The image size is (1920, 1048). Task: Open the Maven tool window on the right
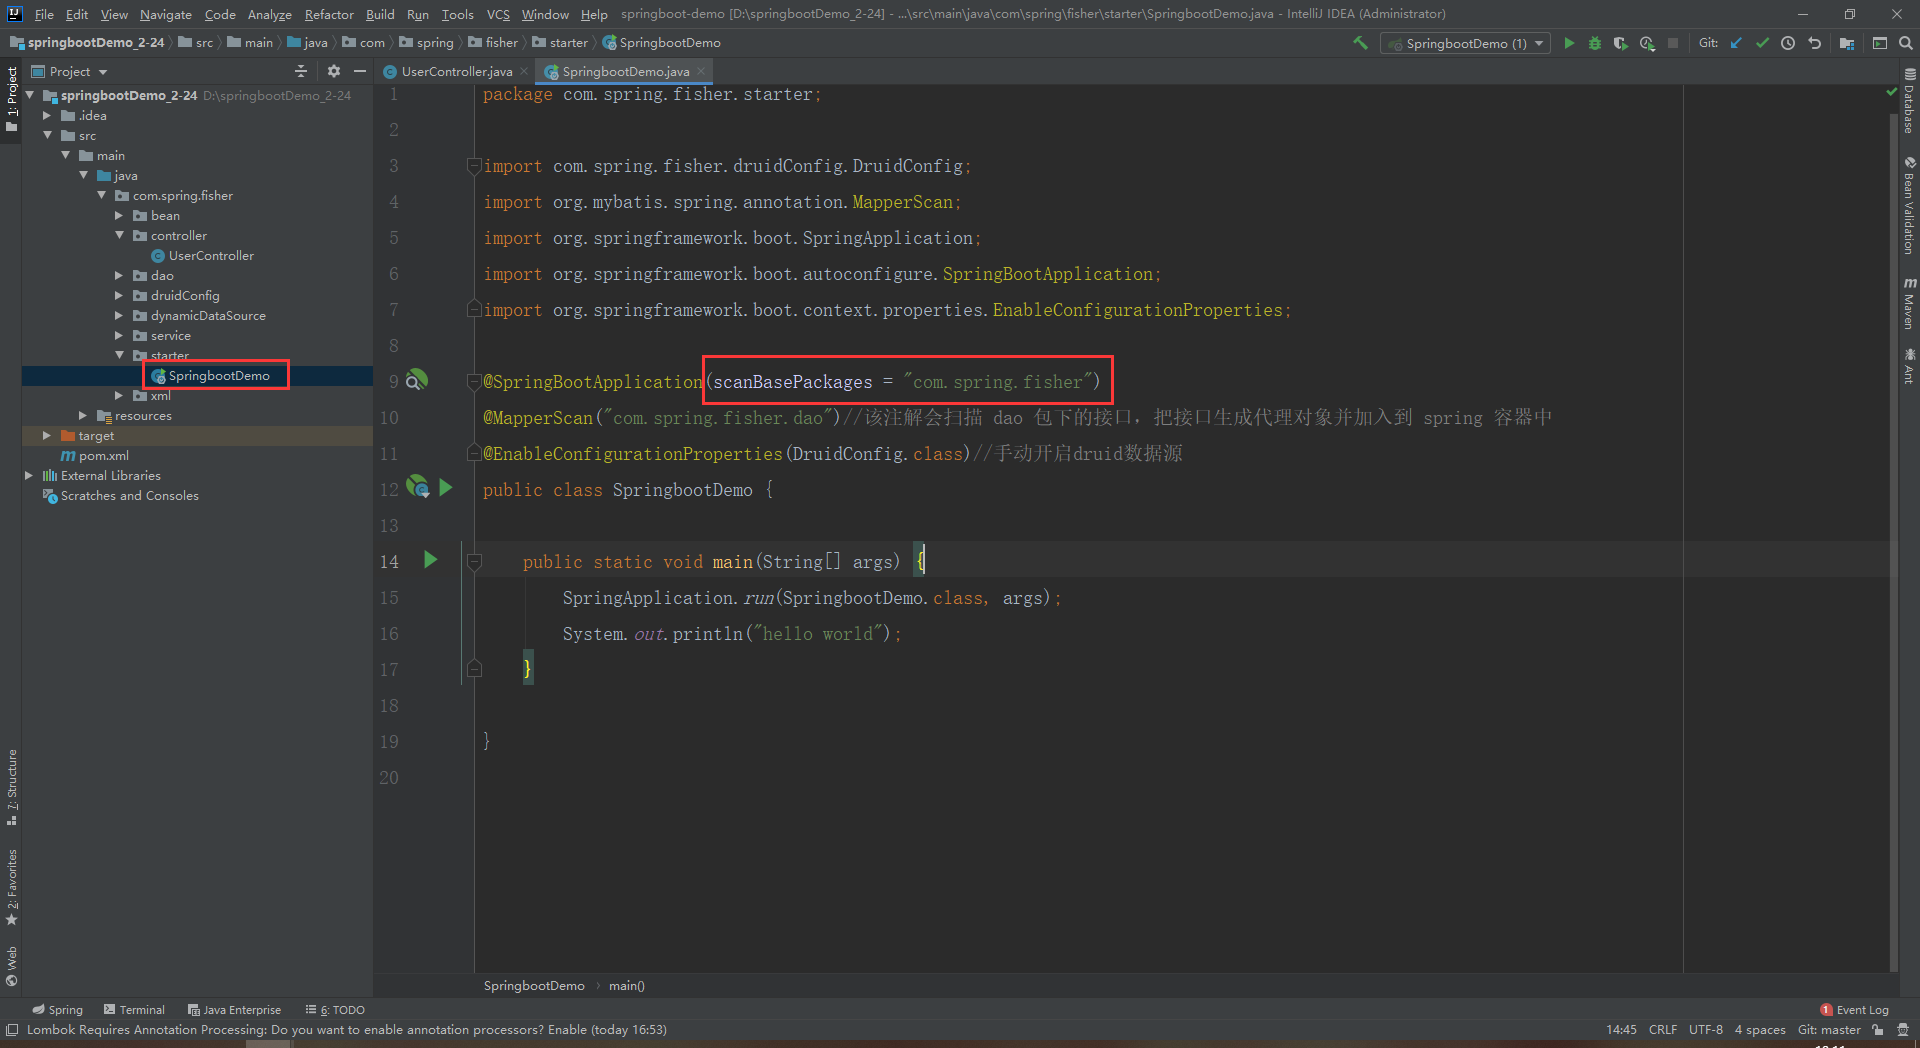tap(1909, 305)
